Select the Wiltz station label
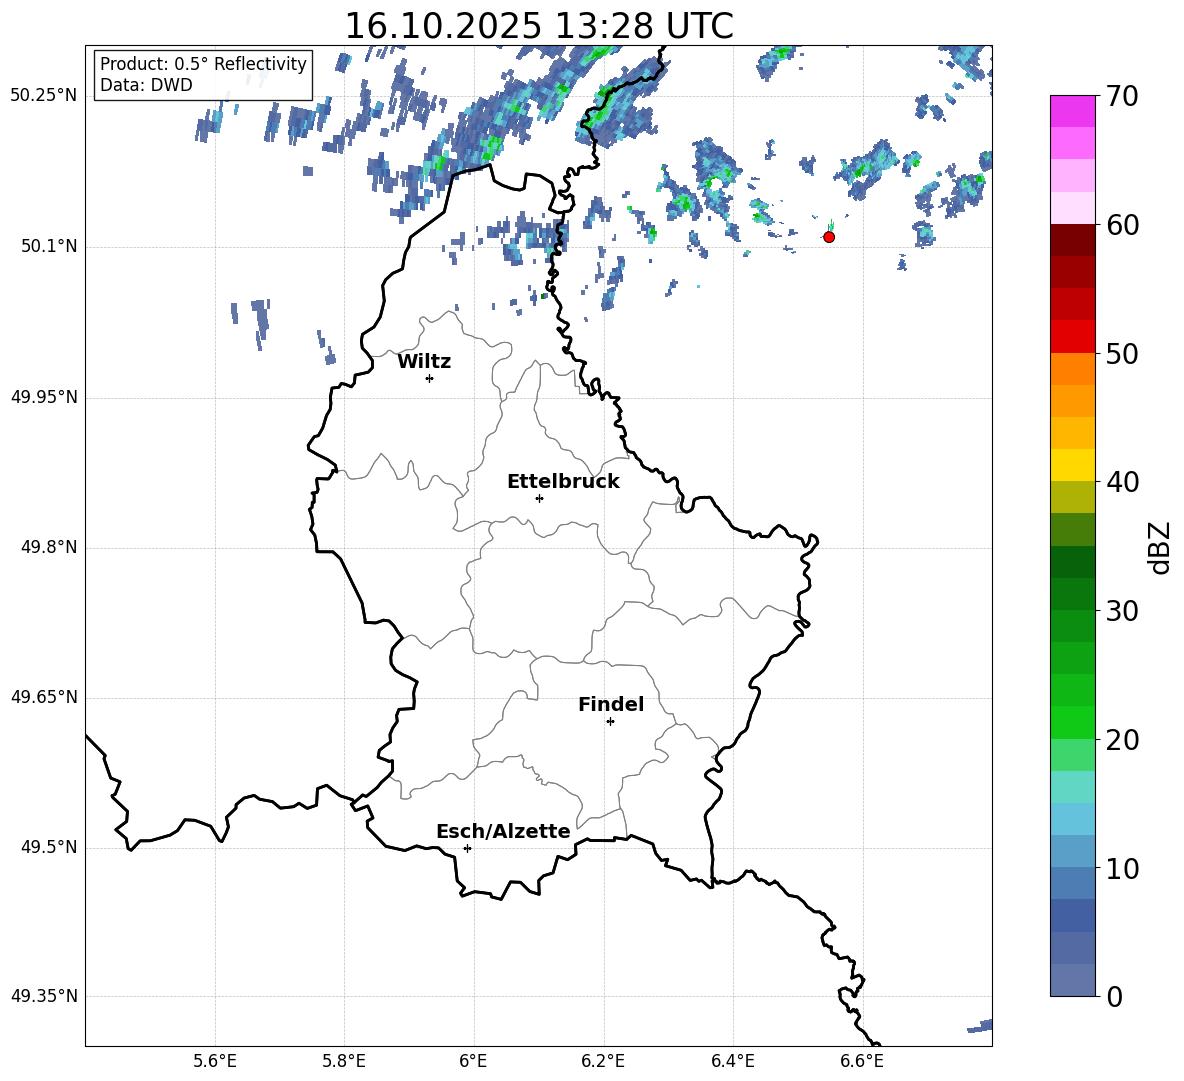The height and width of the screenshot is (1081, 1184). tap(424, 362)
